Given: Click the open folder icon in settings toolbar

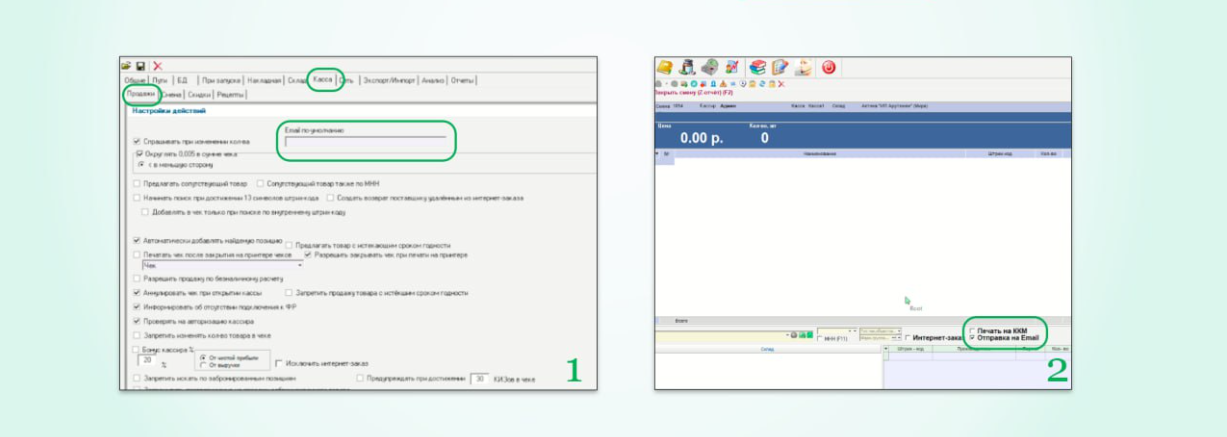Looking at the screenshot, I should click(127, 65).
